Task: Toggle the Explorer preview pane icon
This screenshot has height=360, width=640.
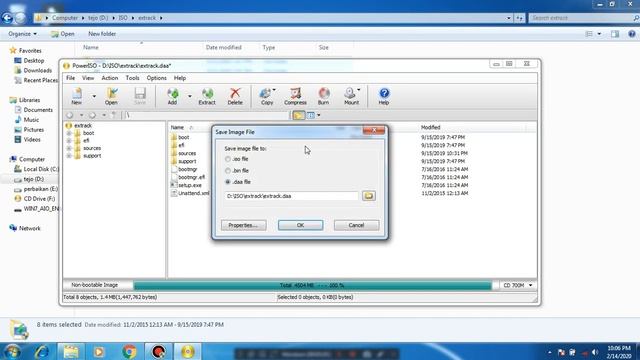Action: (615, 34)
